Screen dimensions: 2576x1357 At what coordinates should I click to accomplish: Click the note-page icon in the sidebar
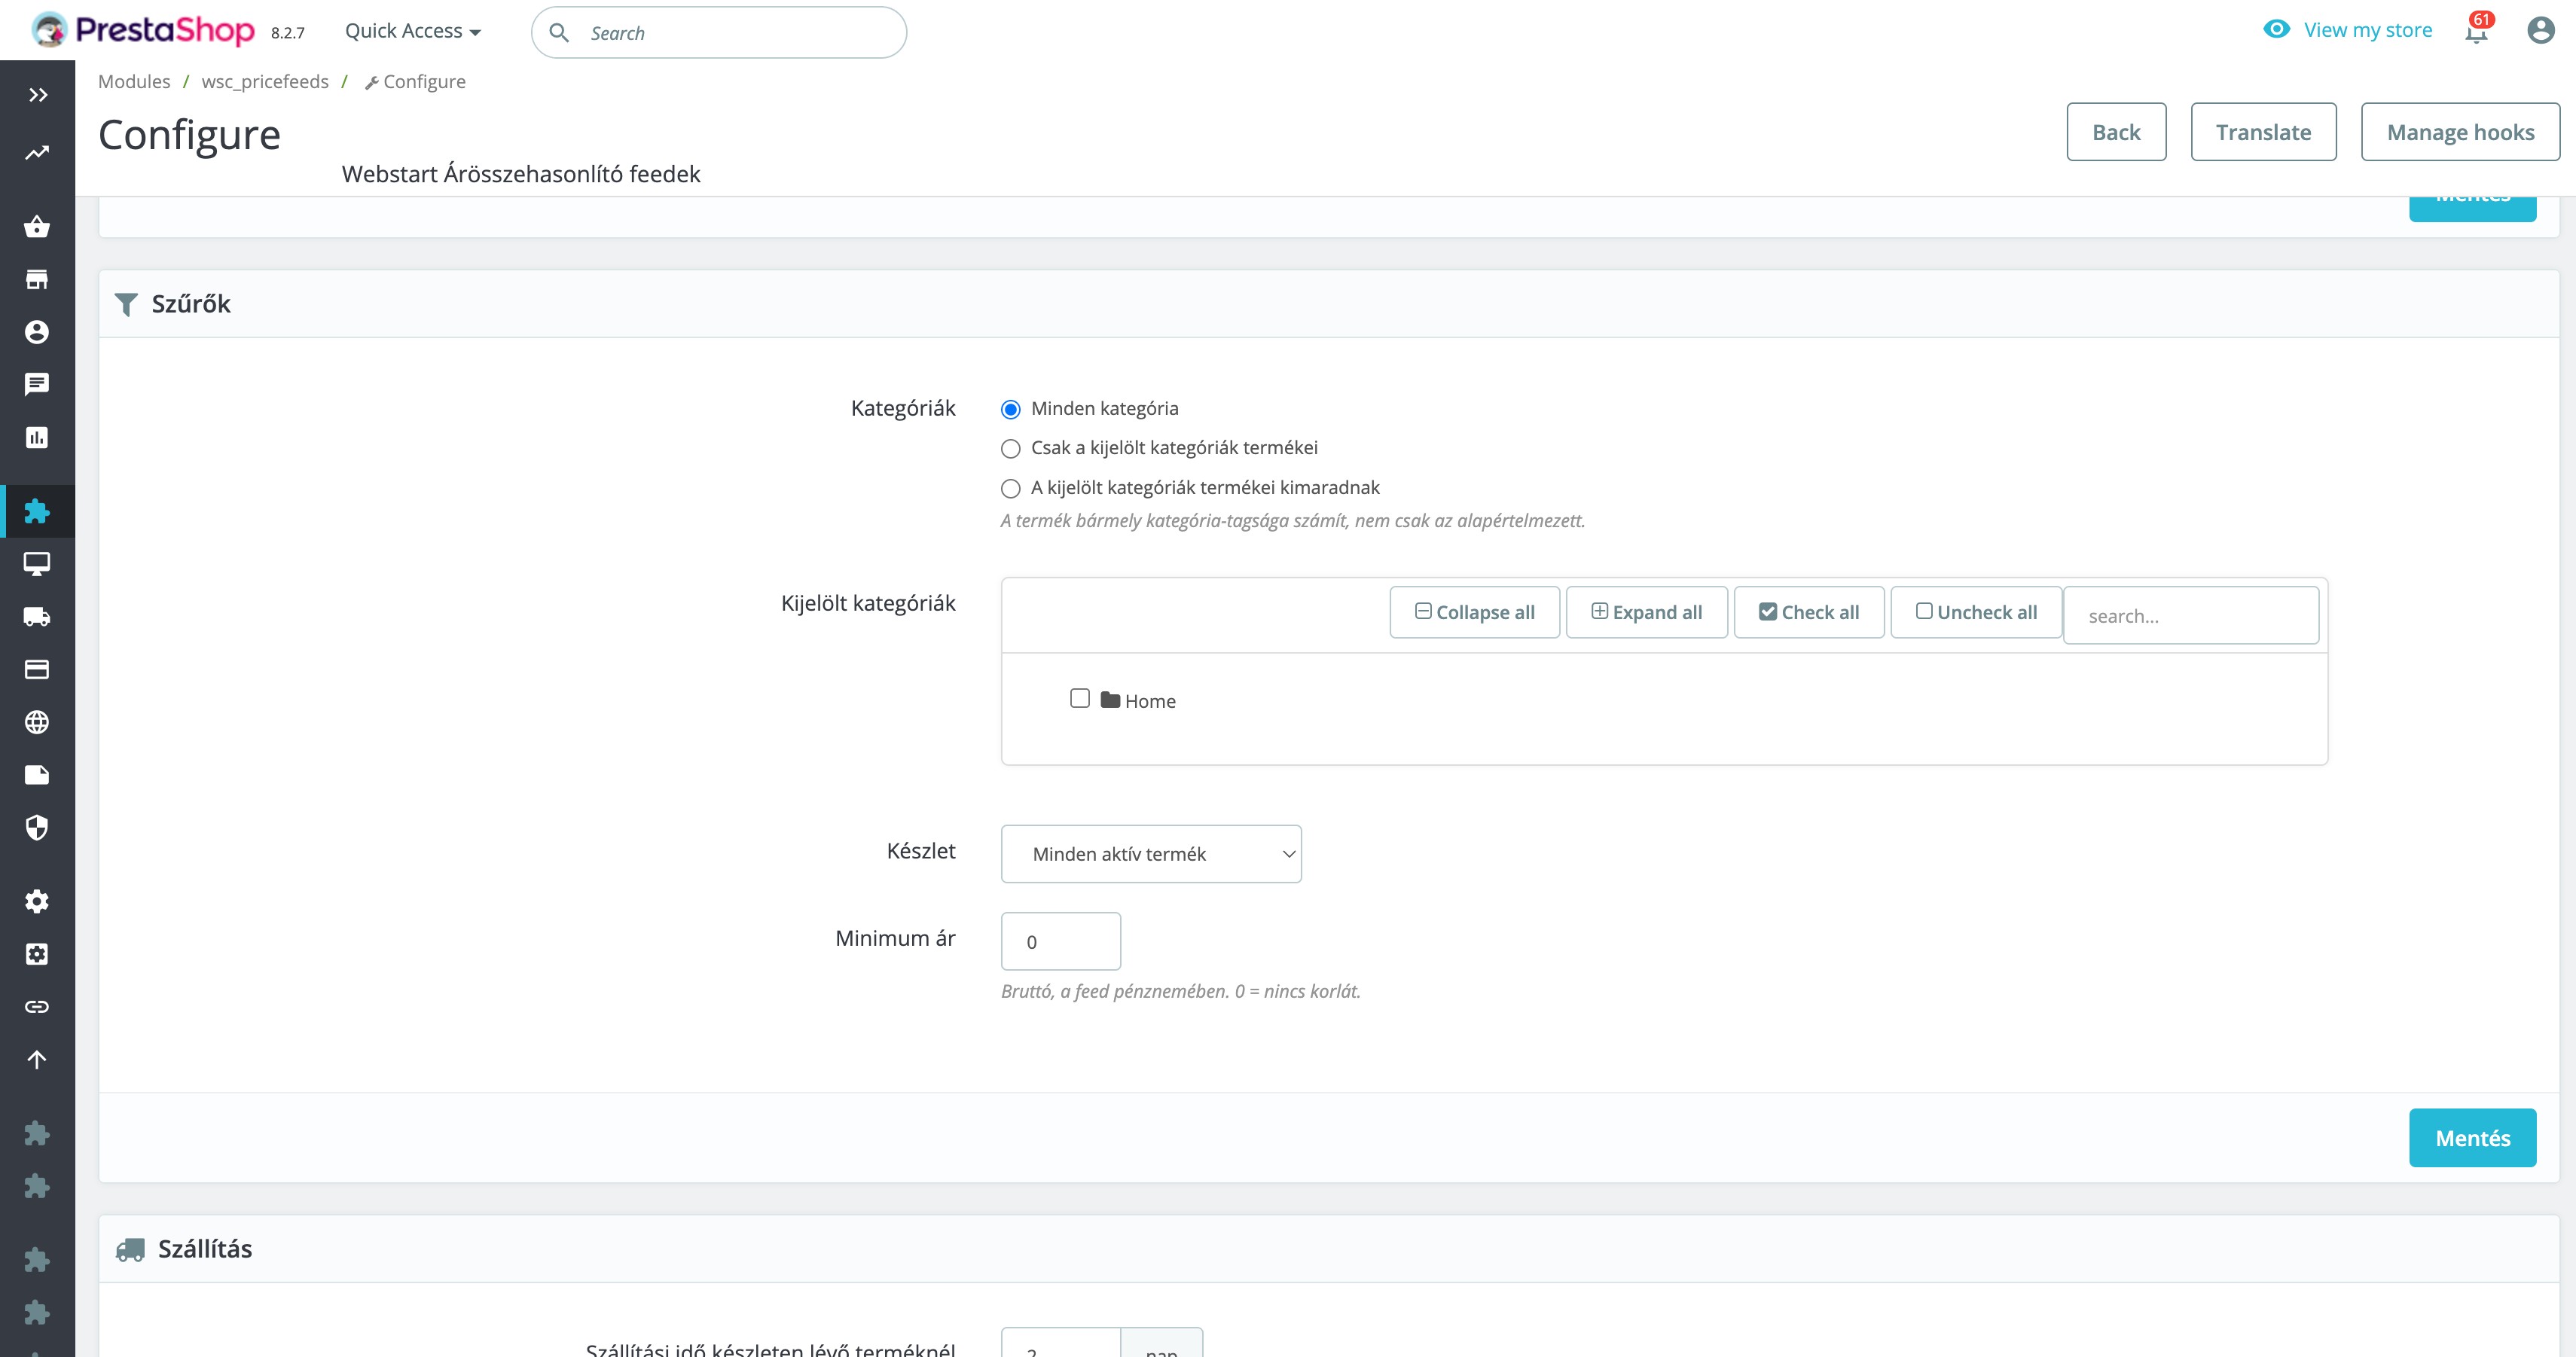click(x=37, y=774)
